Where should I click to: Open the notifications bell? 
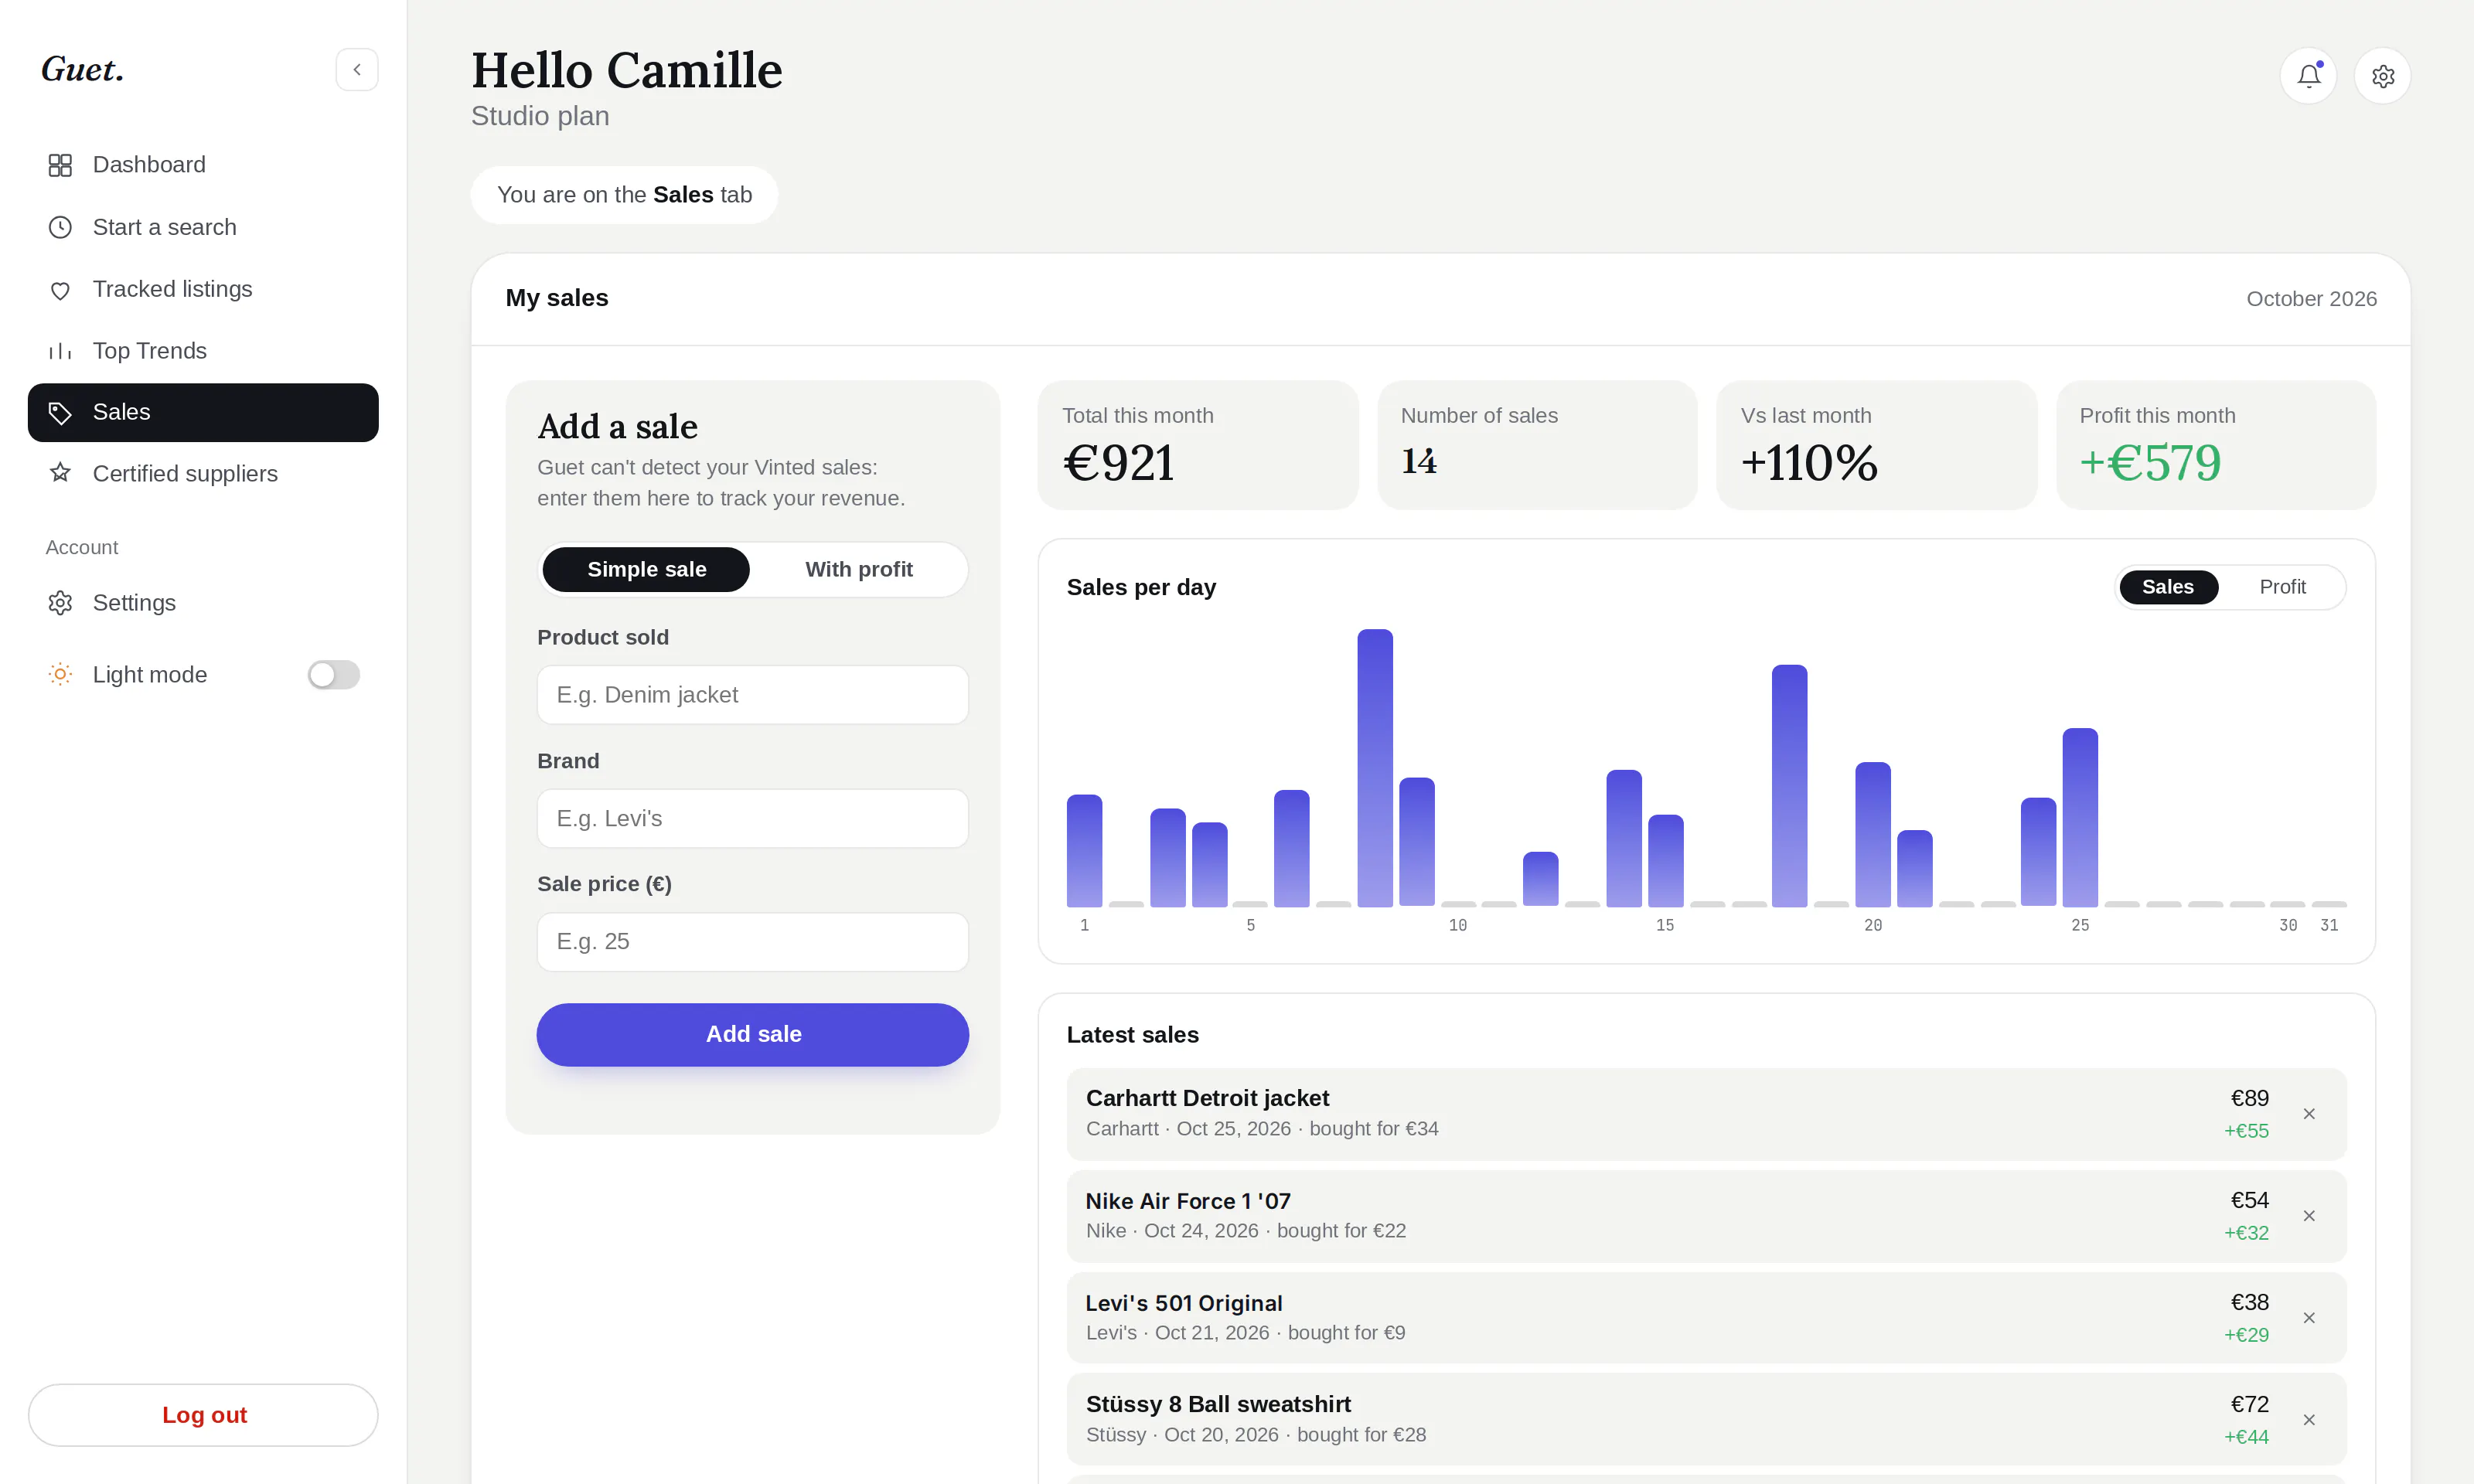(2308, 76)
